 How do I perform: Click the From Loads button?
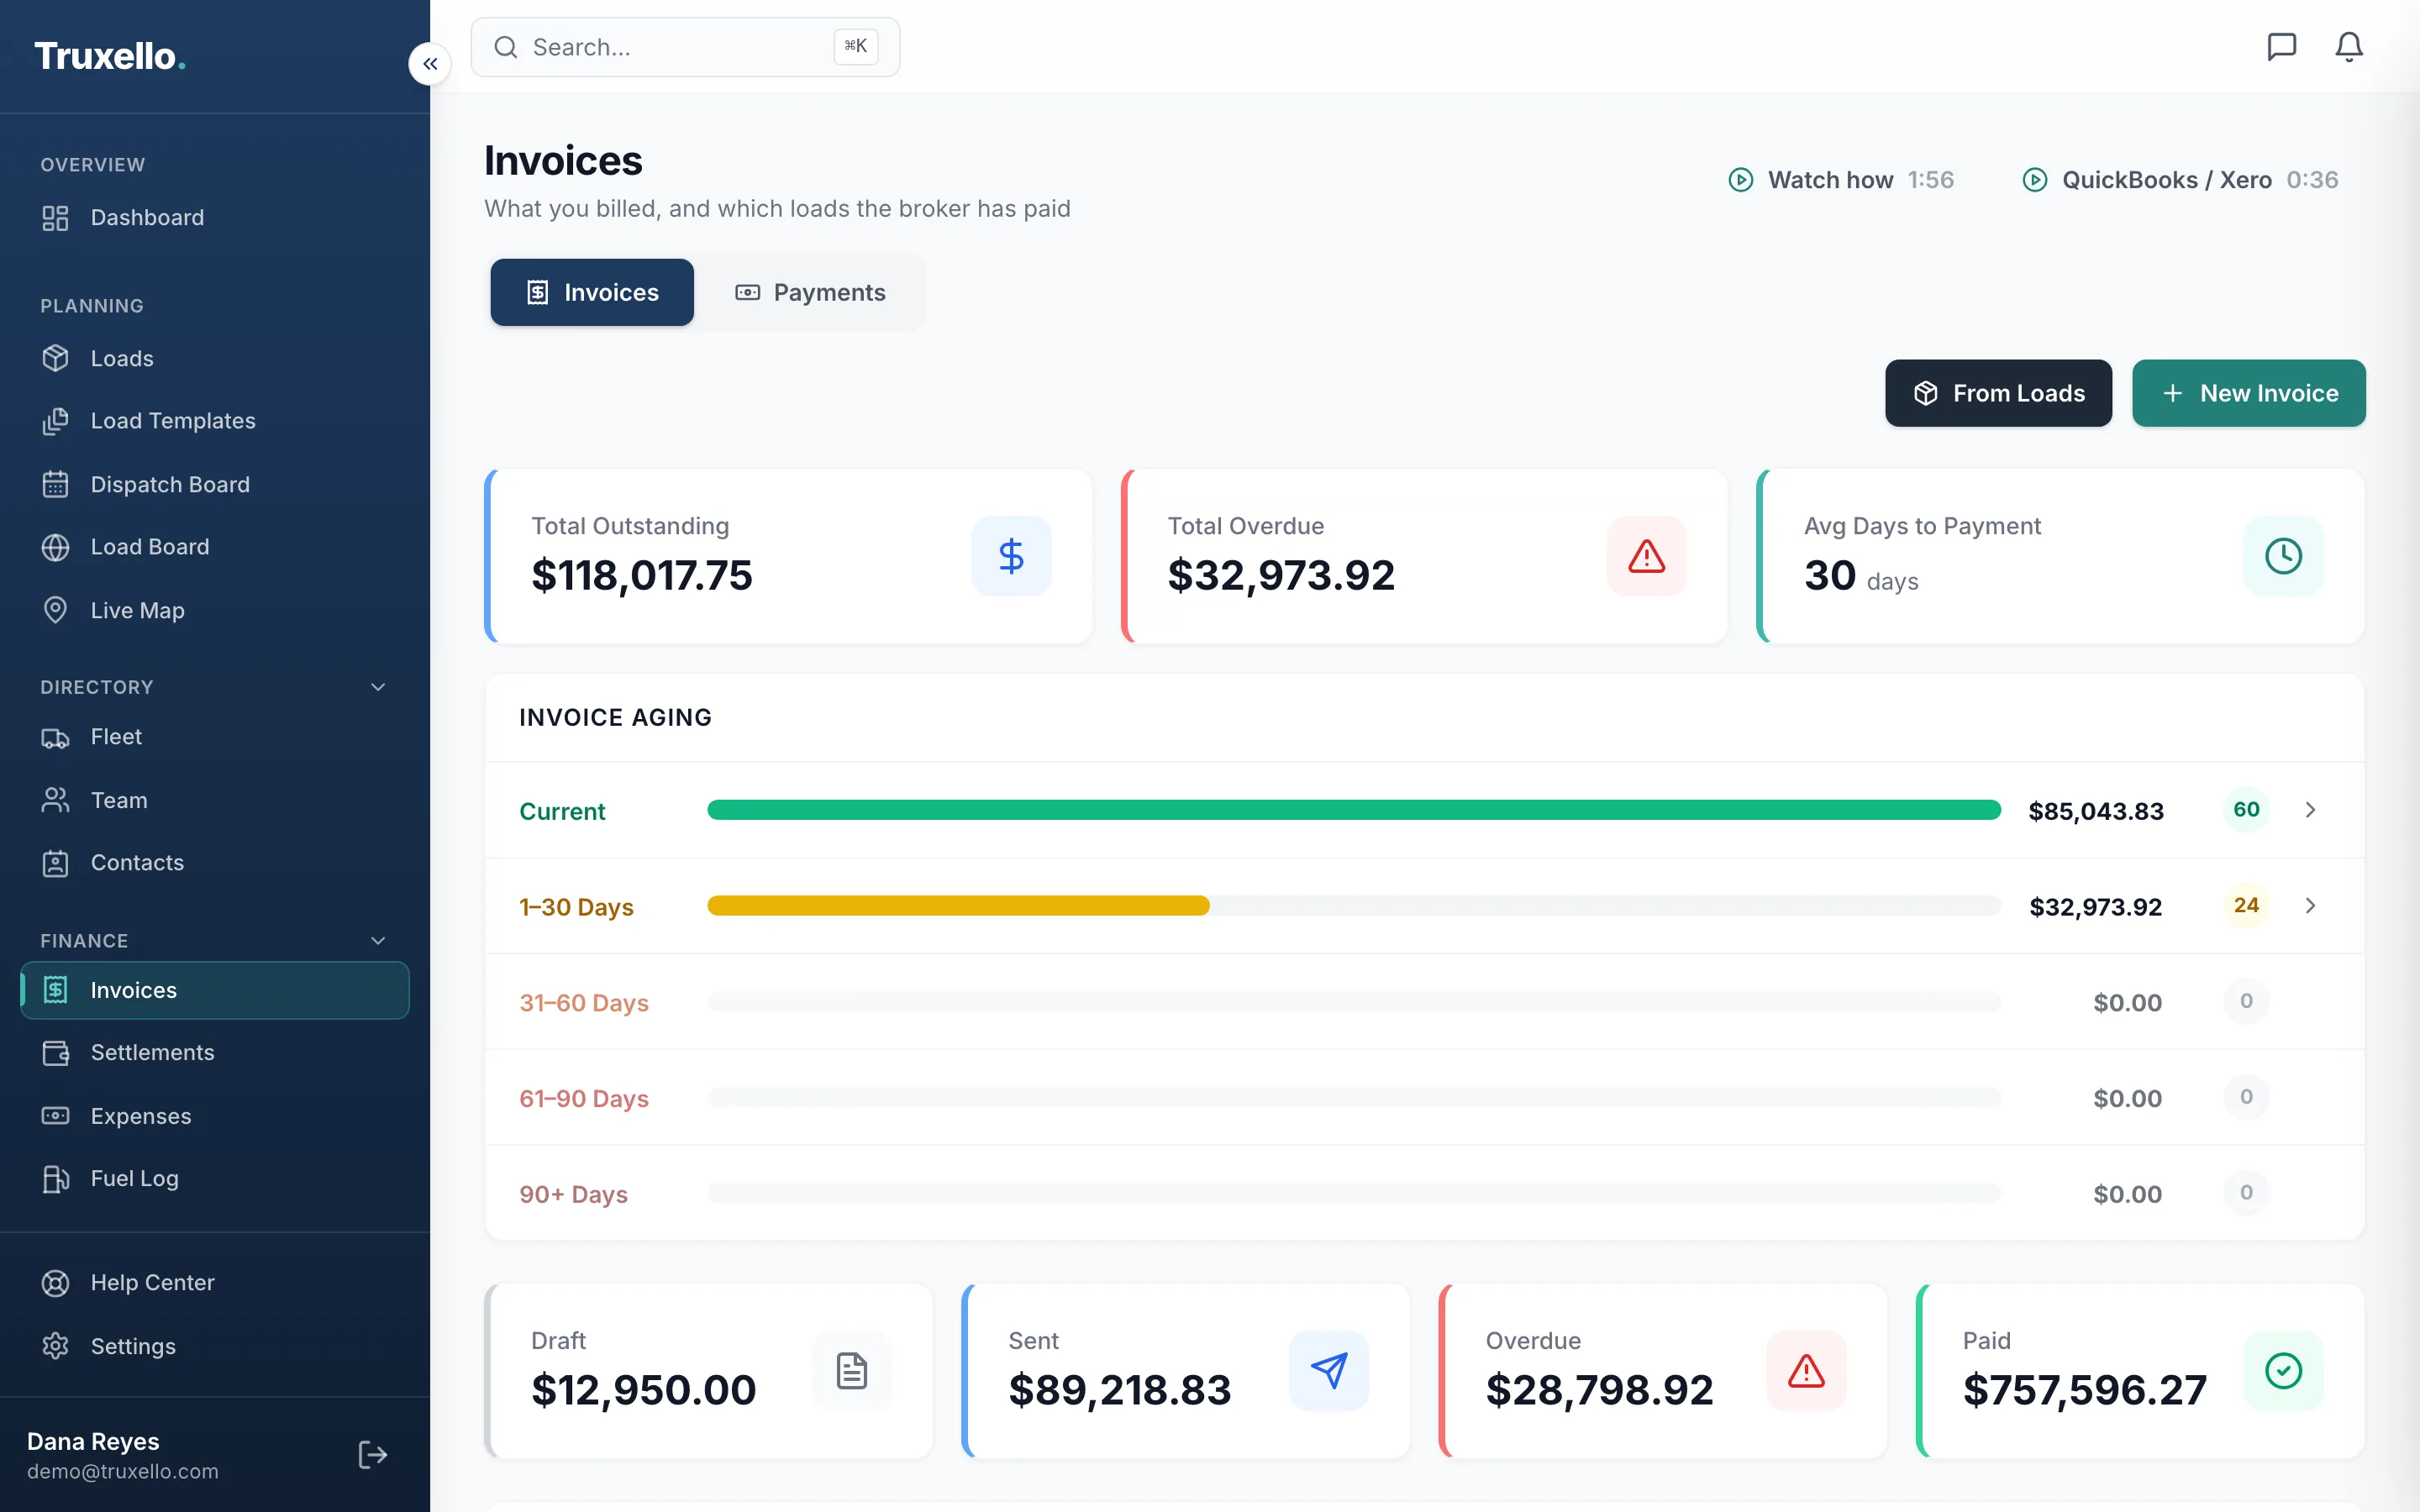1998,393
